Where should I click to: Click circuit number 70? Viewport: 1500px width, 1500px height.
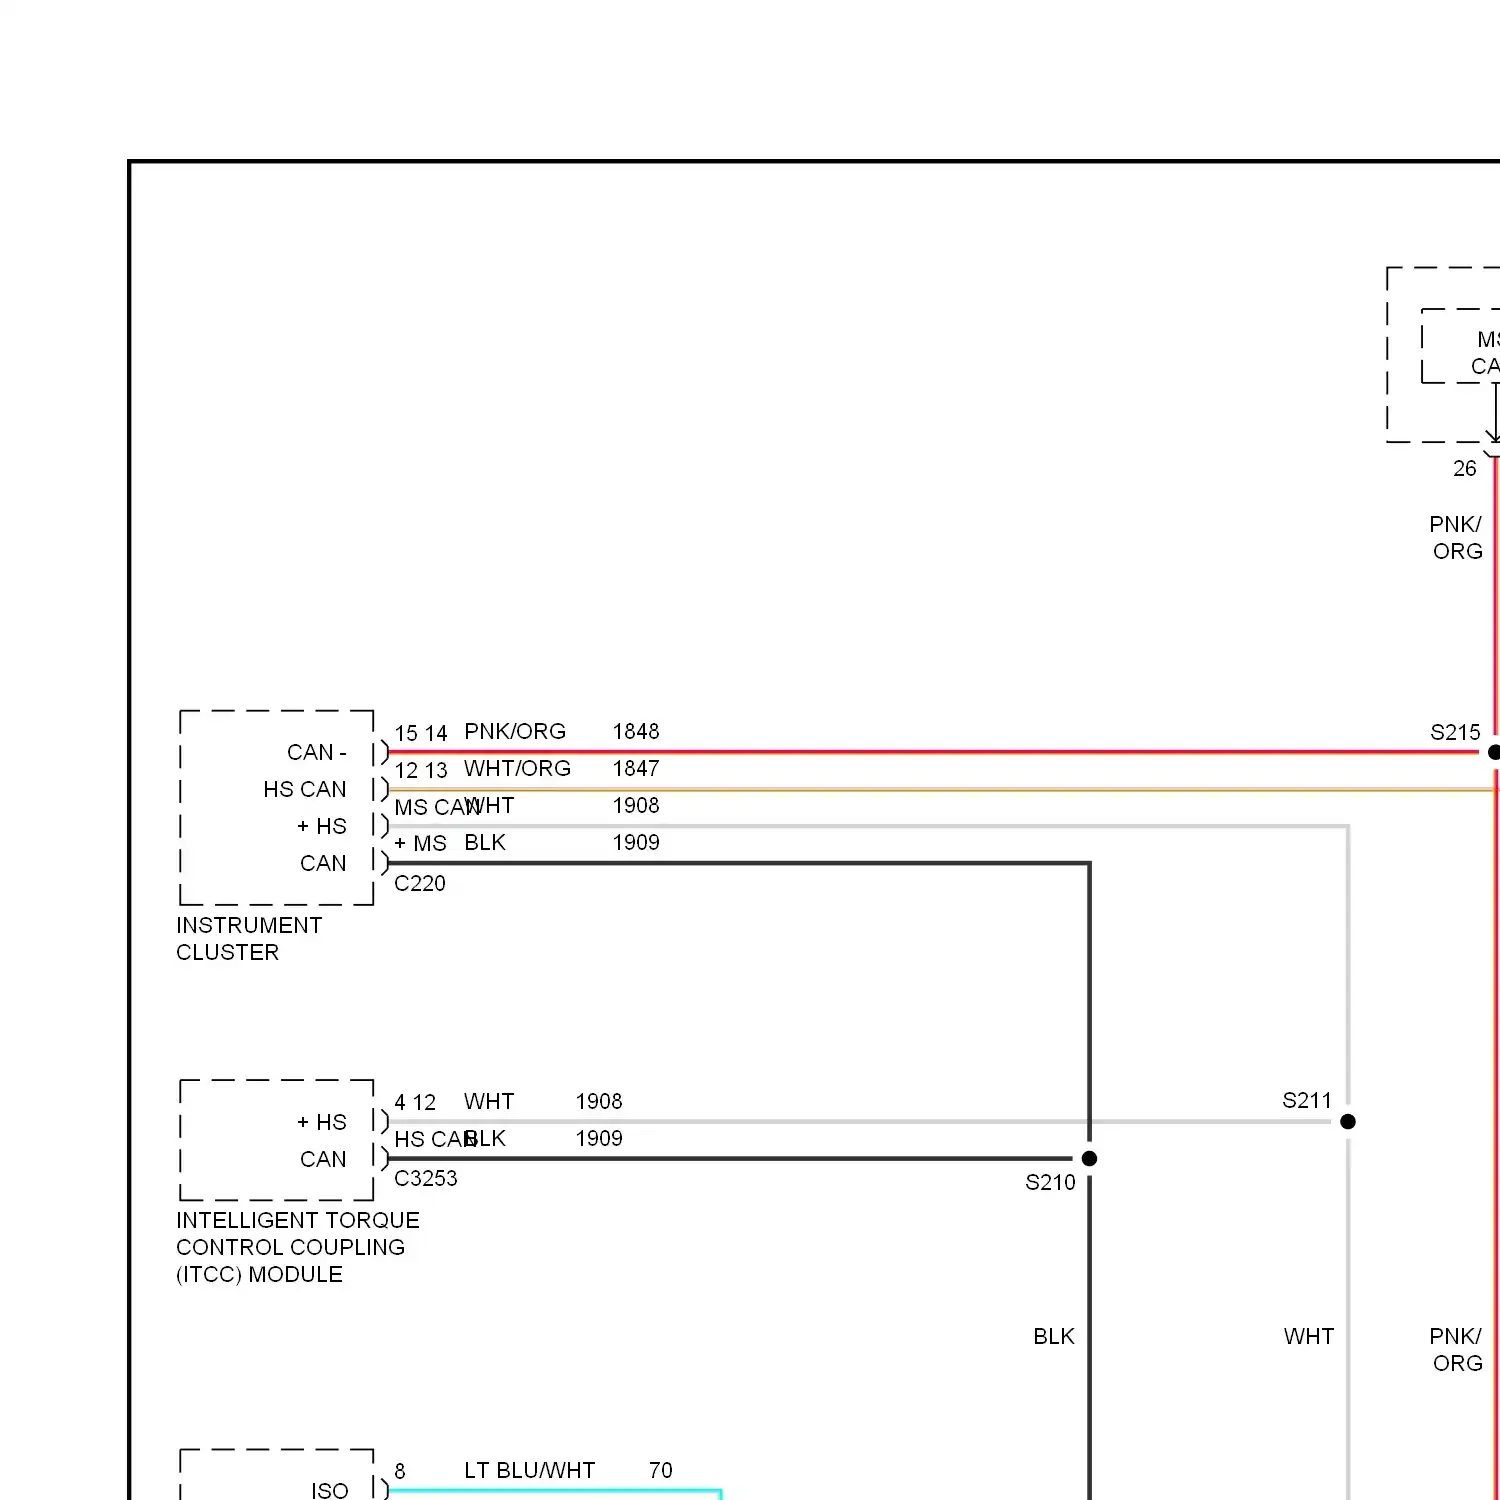click(x=661, y=1471)
